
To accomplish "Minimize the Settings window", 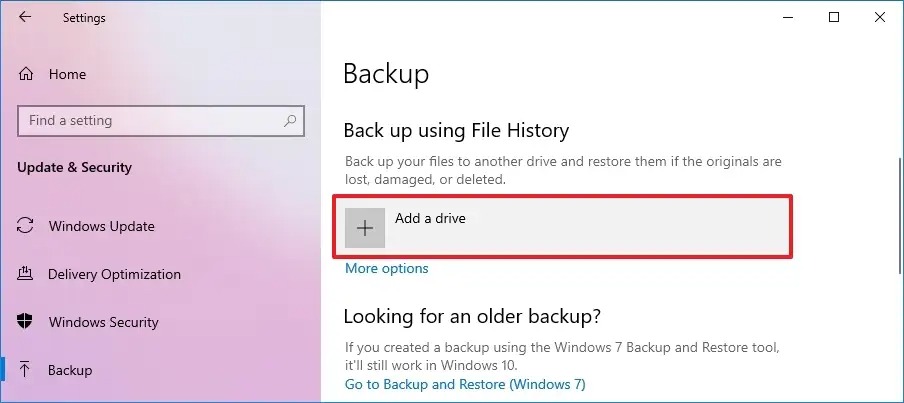I will pos(788,17).
